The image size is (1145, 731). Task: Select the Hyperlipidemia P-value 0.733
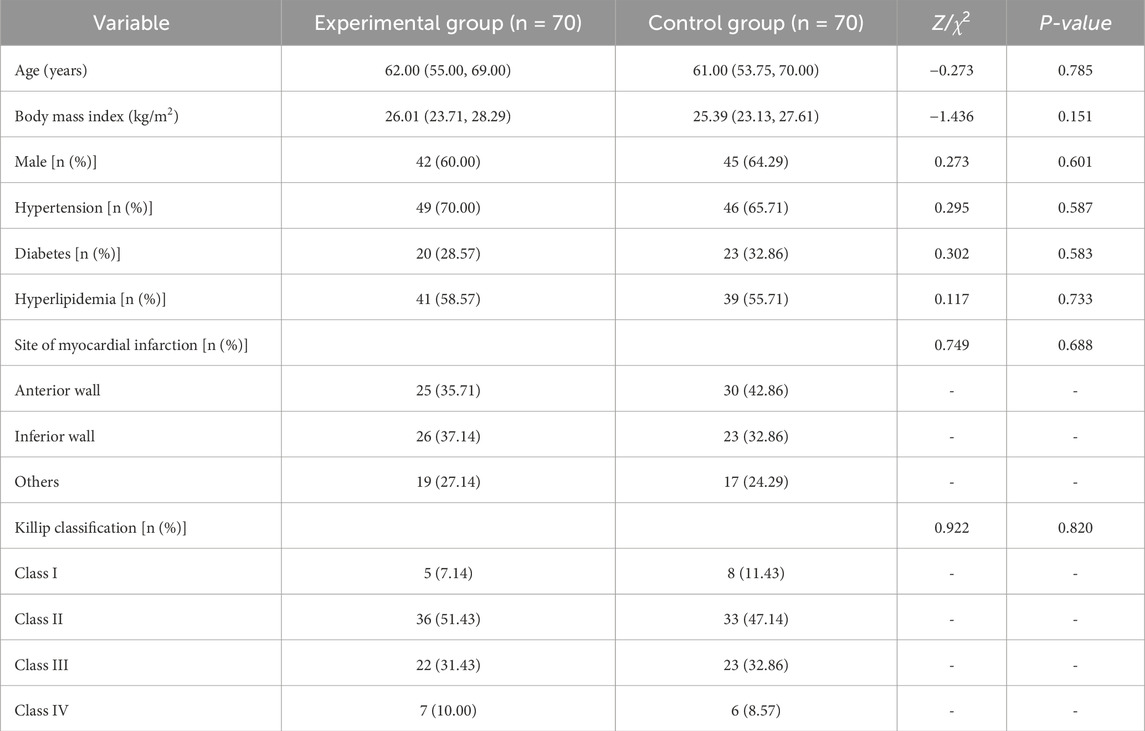[x=1075, y=299]
